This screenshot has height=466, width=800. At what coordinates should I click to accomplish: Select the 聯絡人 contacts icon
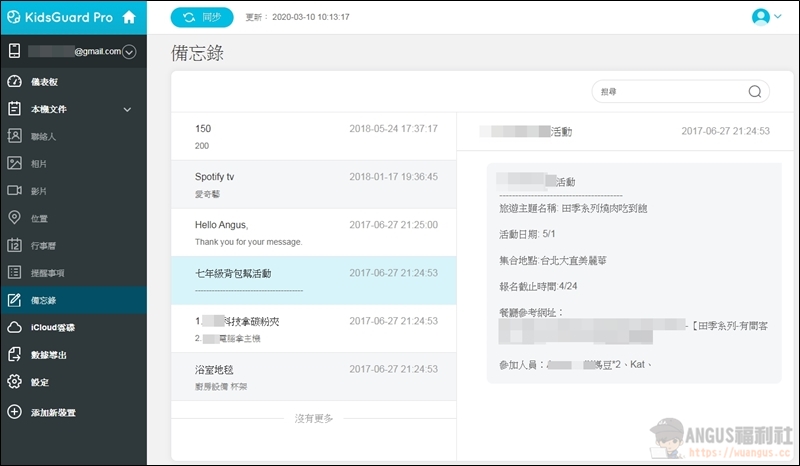pyautogui.click(x=15, y=136)
